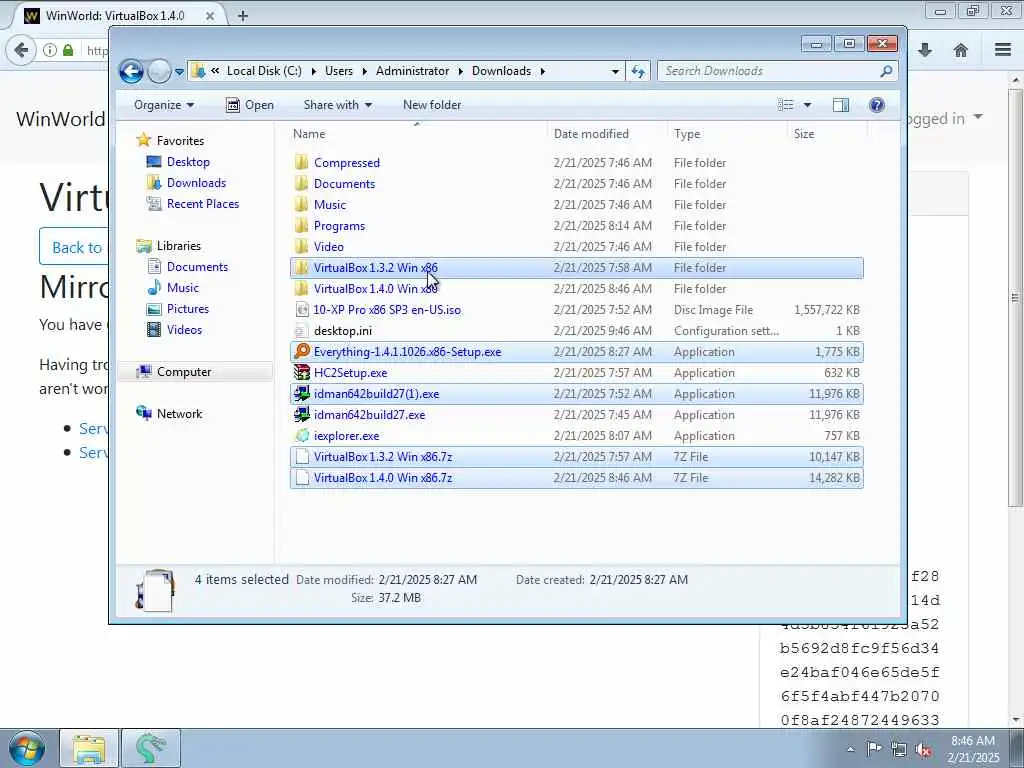Sort by Date modified column header

(591, 134)
